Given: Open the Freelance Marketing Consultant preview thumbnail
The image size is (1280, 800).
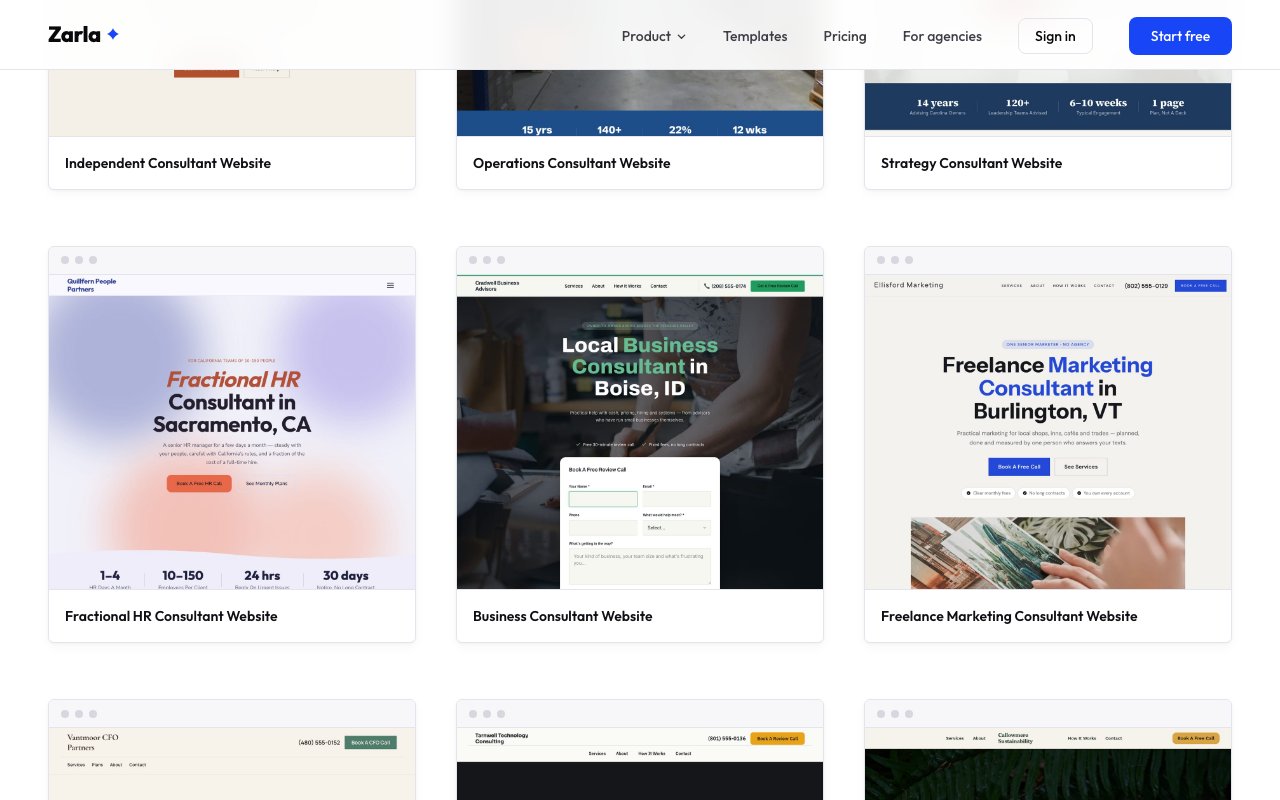Looking at the screenshot, I should click(x=1048, y=432).
